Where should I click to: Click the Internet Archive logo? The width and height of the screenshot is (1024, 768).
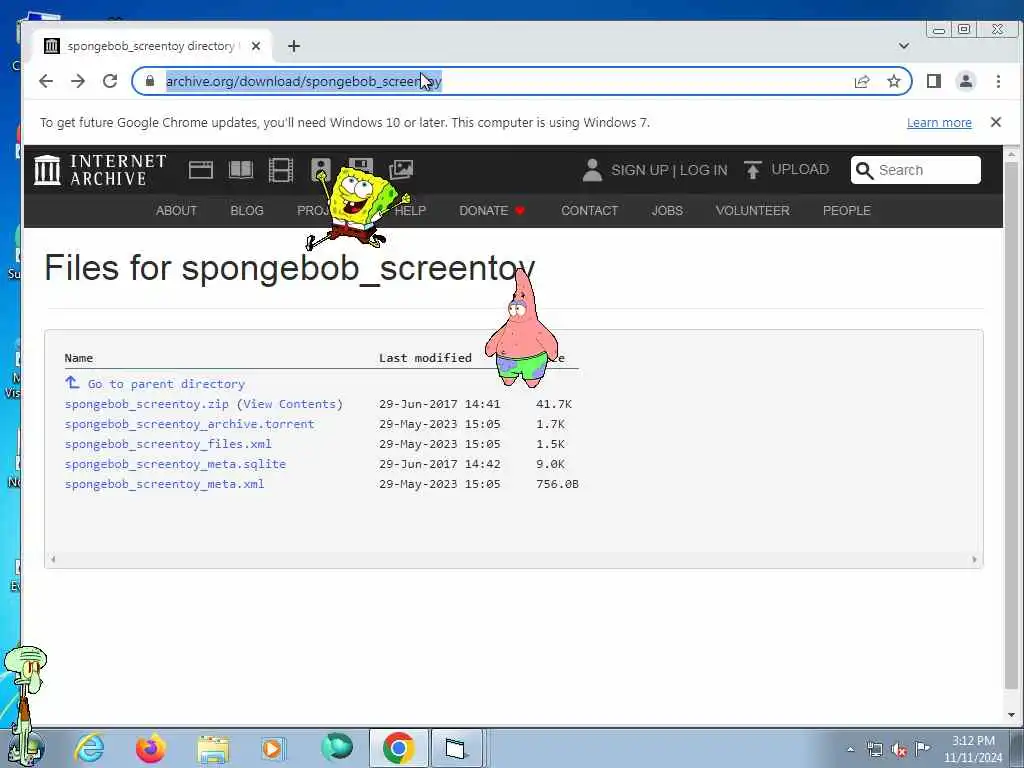(x=100, y=170)
